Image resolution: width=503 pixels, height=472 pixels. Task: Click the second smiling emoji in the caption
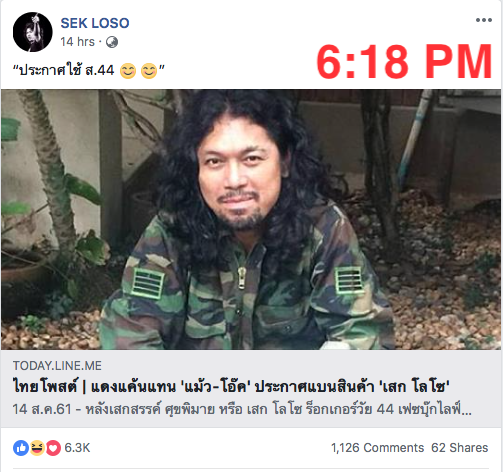click(x=149, y=71)
